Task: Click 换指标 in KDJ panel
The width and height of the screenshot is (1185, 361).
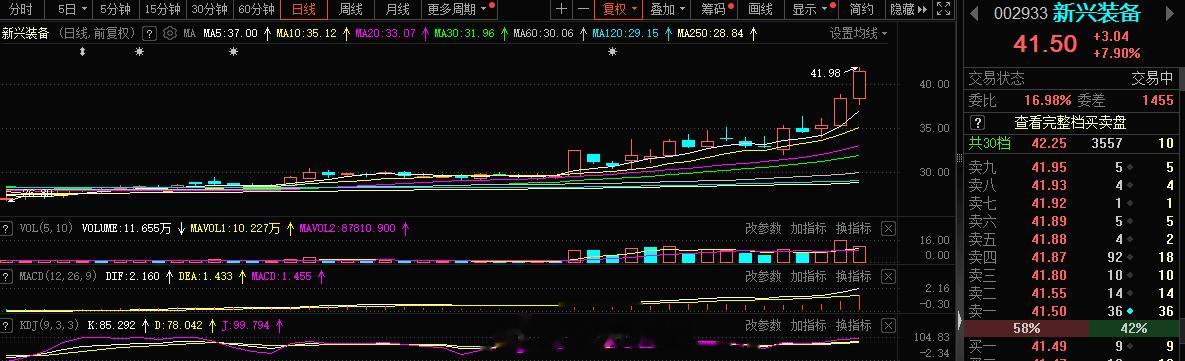Action: [x=853, y=326]
